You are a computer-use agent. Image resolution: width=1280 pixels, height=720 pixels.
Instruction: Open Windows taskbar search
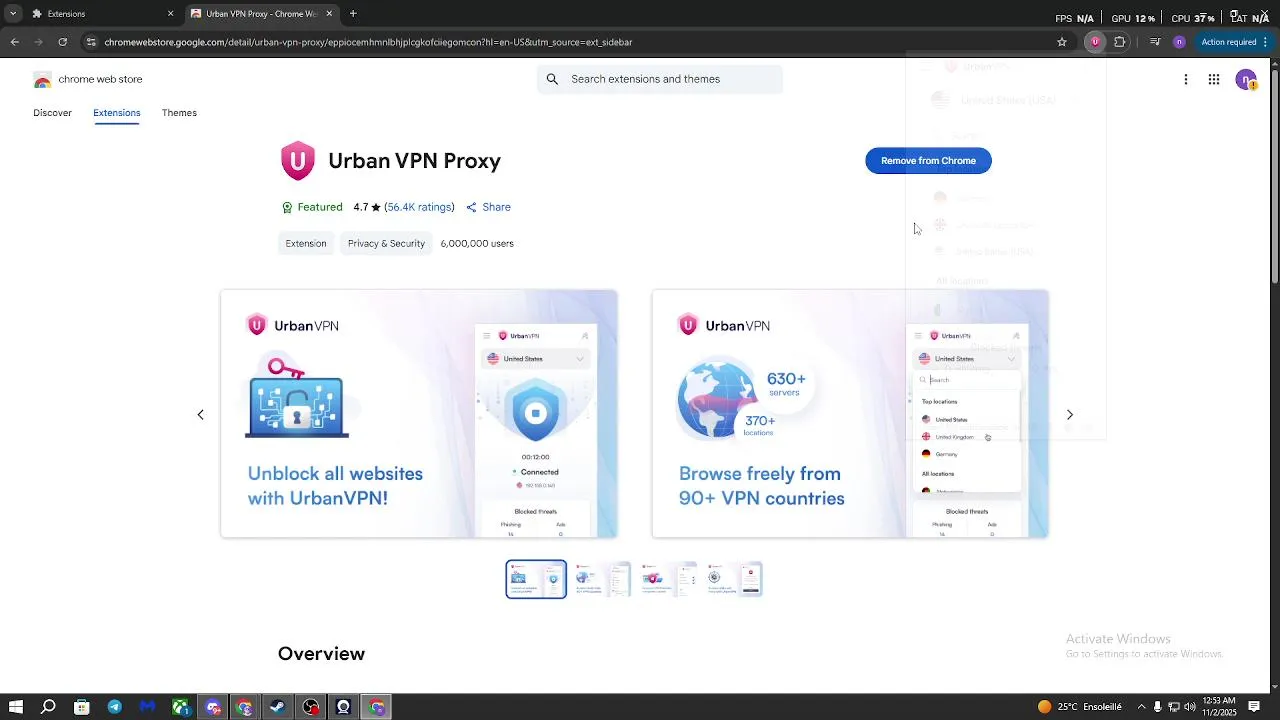pyautogui.click(x=48, y=707)
